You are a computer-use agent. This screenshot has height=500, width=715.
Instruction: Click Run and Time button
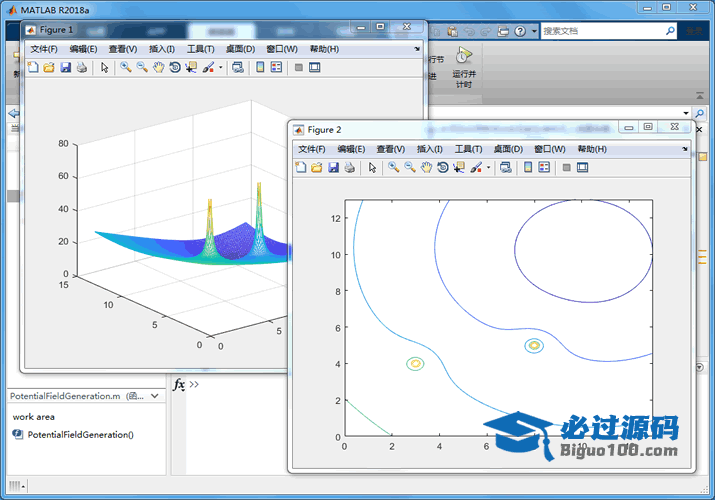pyautogui.click(x=464, y=67)
